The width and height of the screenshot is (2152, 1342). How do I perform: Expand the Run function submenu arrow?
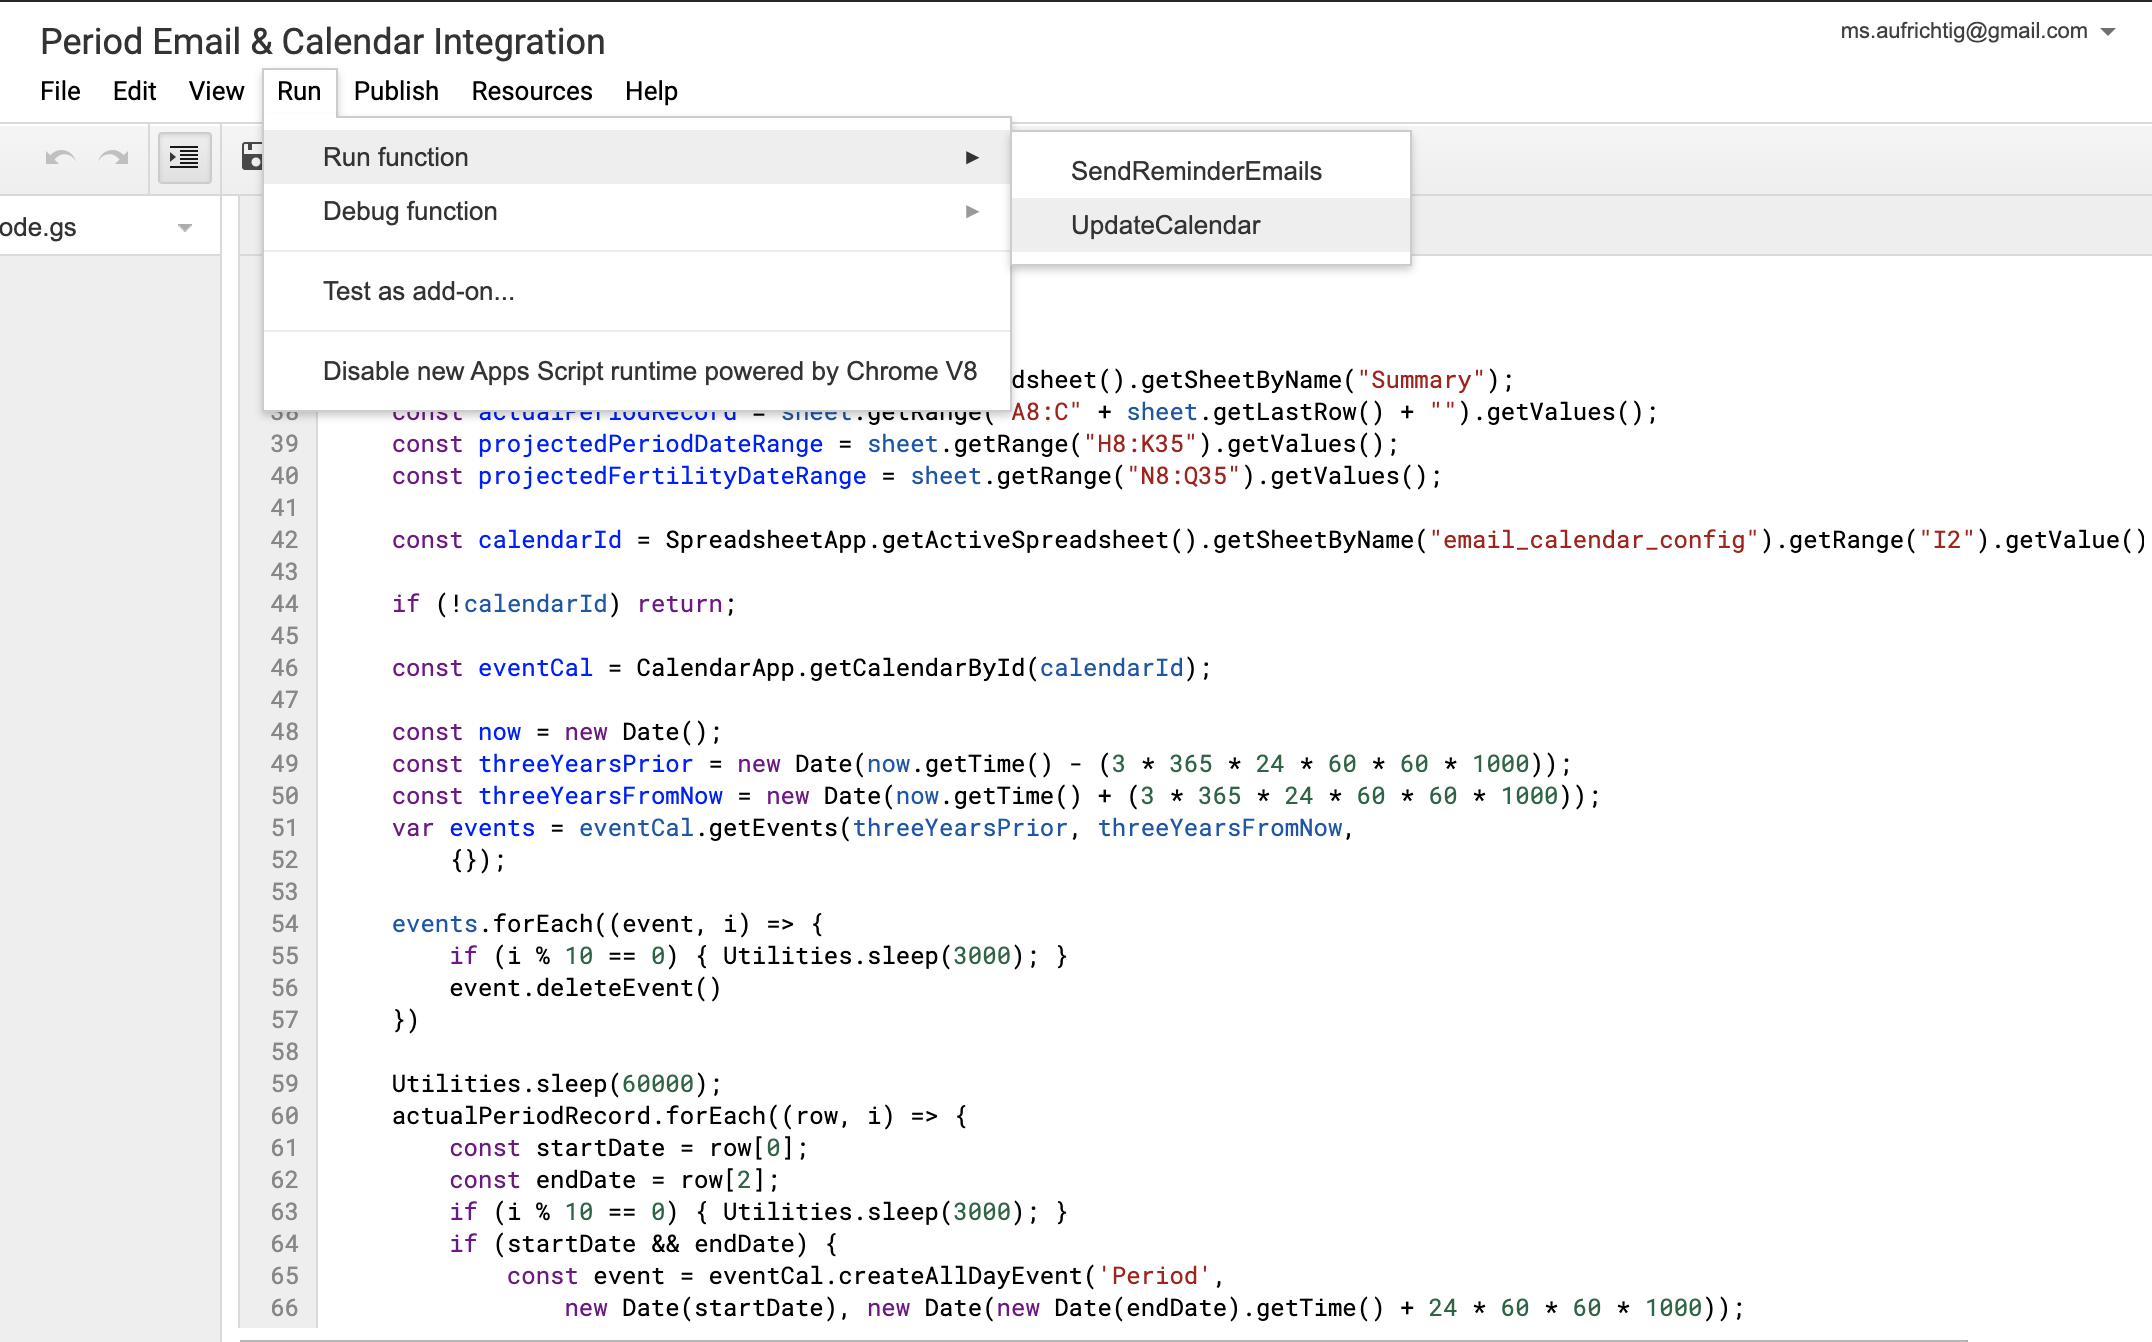[x=972, y=157]
